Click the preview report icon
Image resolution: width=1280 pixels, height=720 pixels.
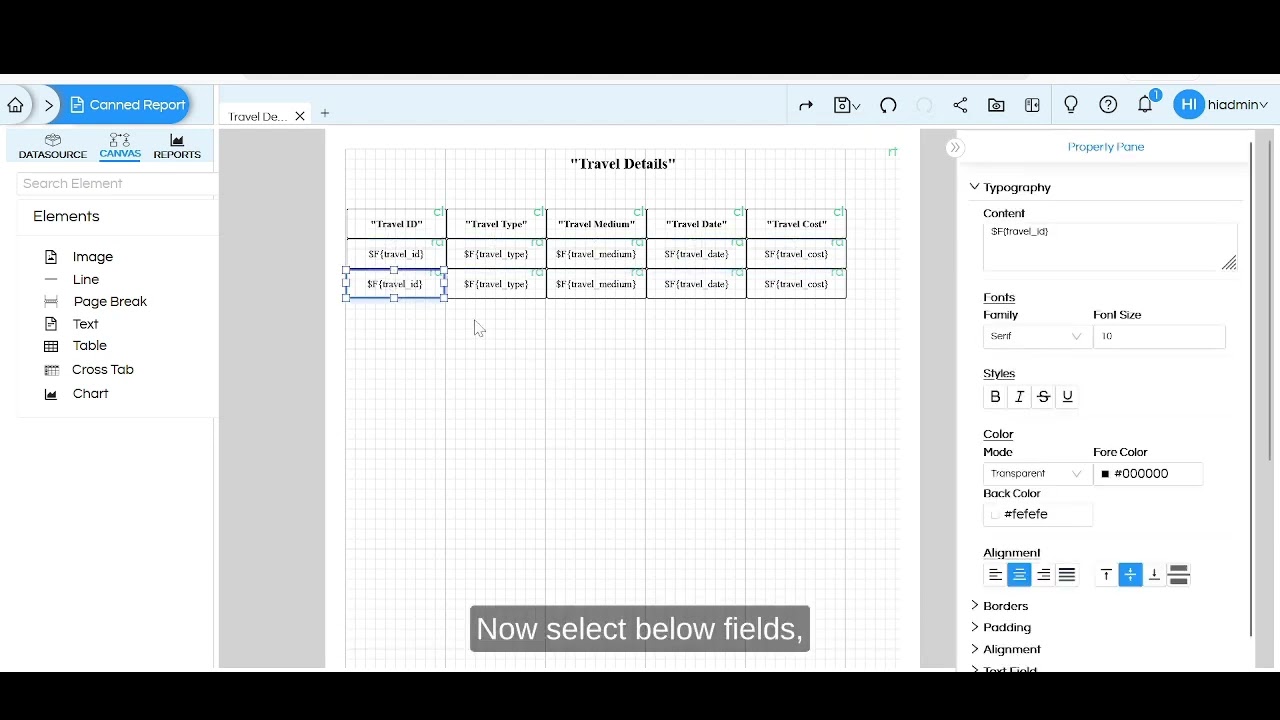(996, 105)
